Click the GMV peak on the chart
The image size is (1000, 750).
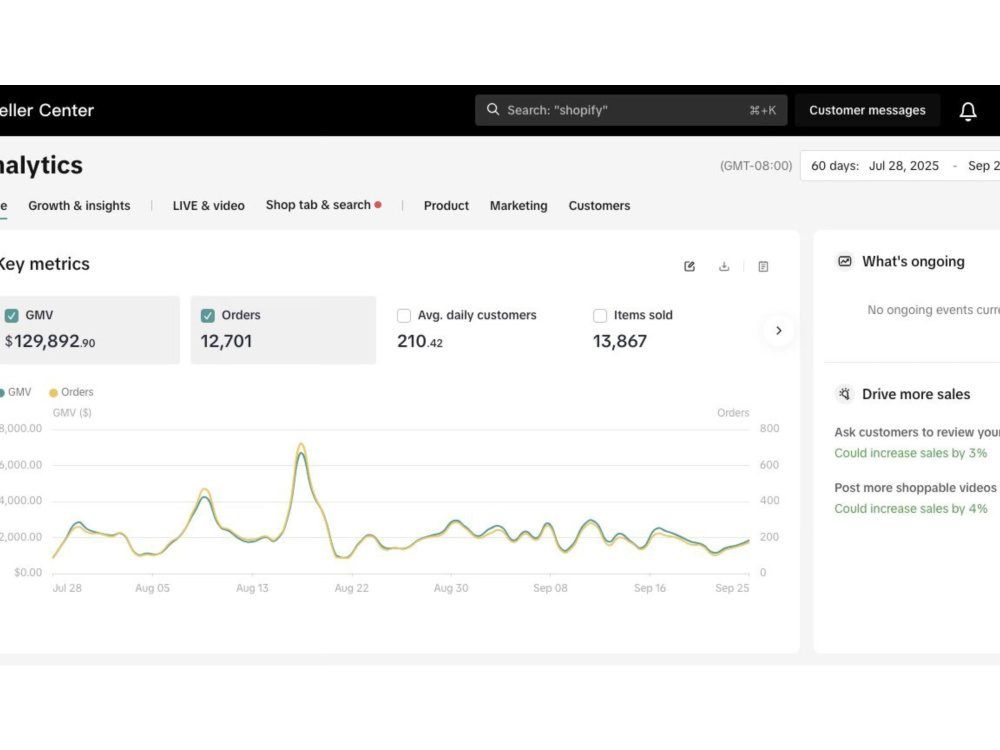click(302, 453)
